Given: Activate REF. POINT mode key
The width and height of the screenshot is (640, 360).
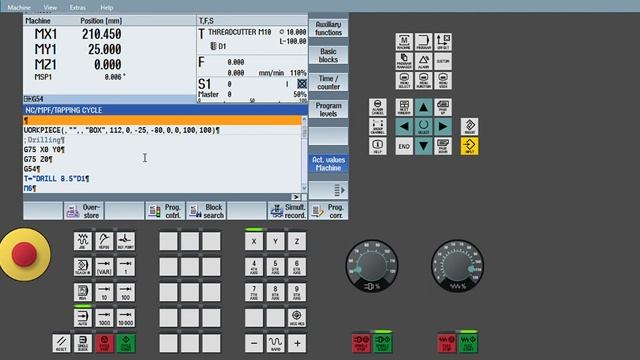Looking at the screenshot, I should 126,241.
